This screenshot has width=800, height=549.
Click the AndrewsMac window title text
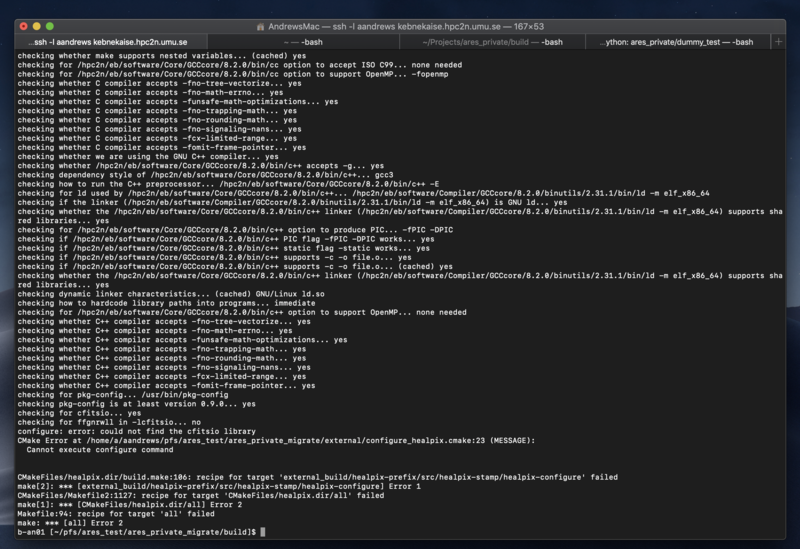tap(300, 24)
